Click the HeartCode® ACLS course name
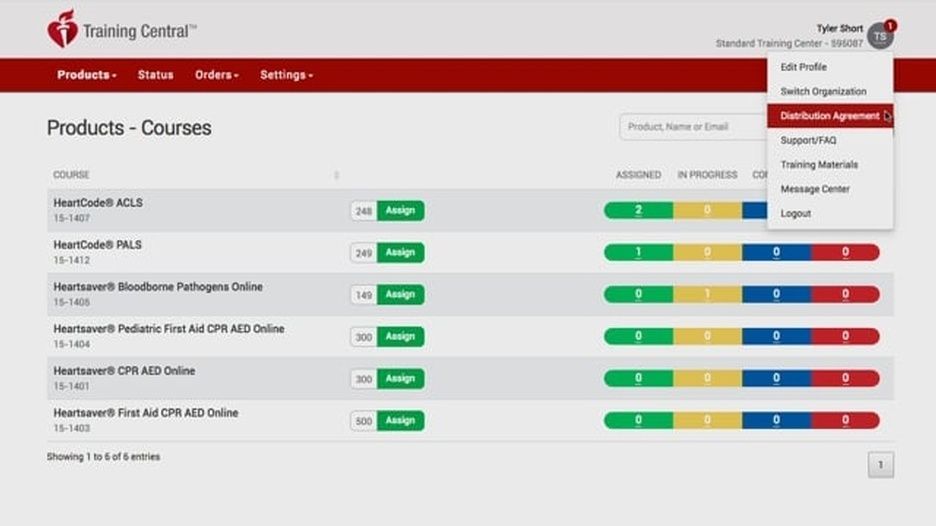936x526 pixels. click(x=98, y=203)
